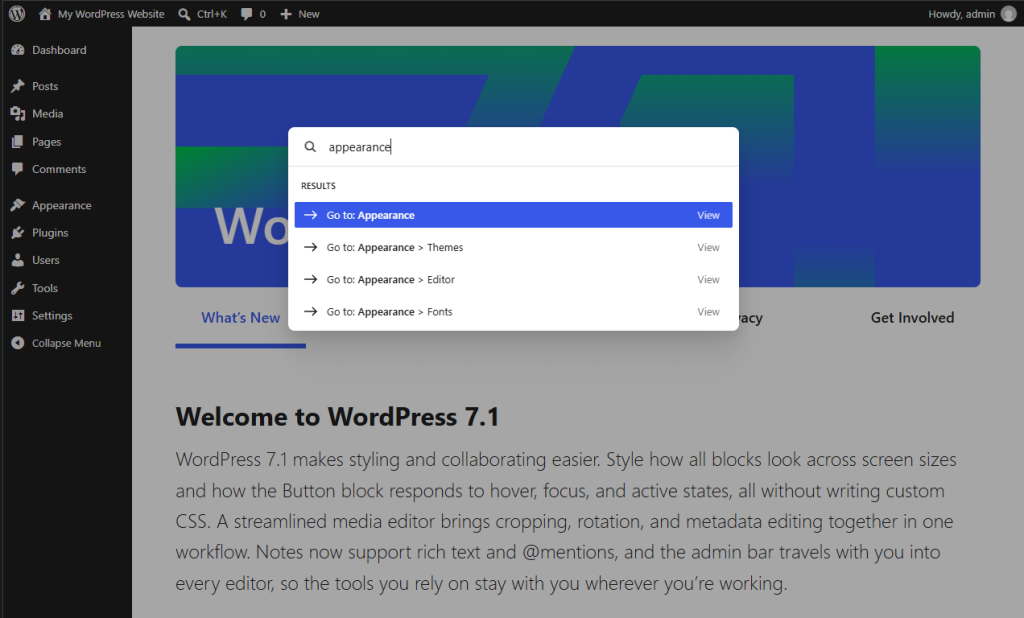Choose Go to: Appearance > Fonts
Screen dimensions: 1024x618
[513, 312]
